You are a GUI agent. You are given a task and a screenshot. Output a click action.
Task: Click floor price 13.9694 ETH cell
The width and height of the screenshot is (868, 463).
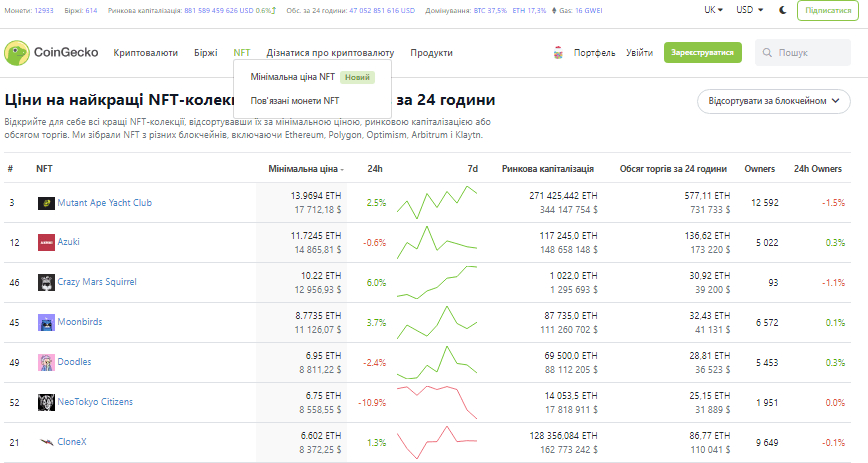[316, 196]
